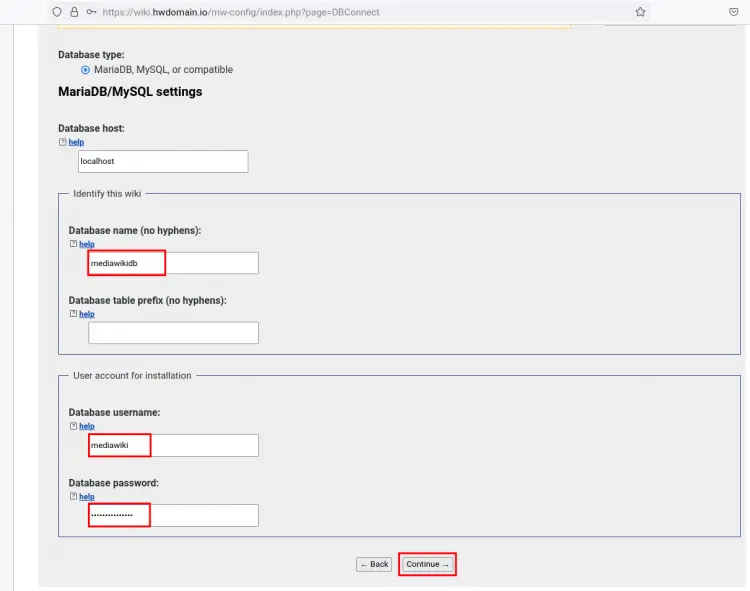Image resolution: width=750 pixels, height=591 pixels.
Task: Click the empty Database table prefix field
Action: click(x=173, y=333)
